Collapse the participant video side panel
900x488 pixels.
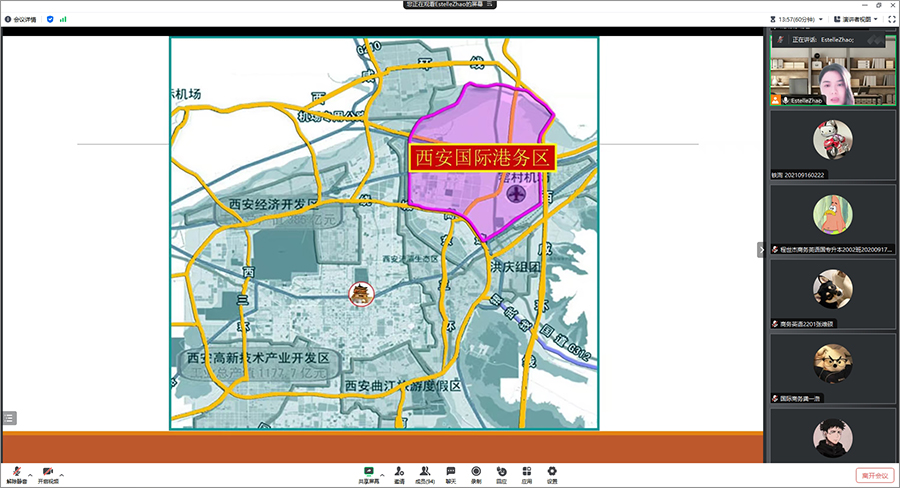click(x=760, y=250)
